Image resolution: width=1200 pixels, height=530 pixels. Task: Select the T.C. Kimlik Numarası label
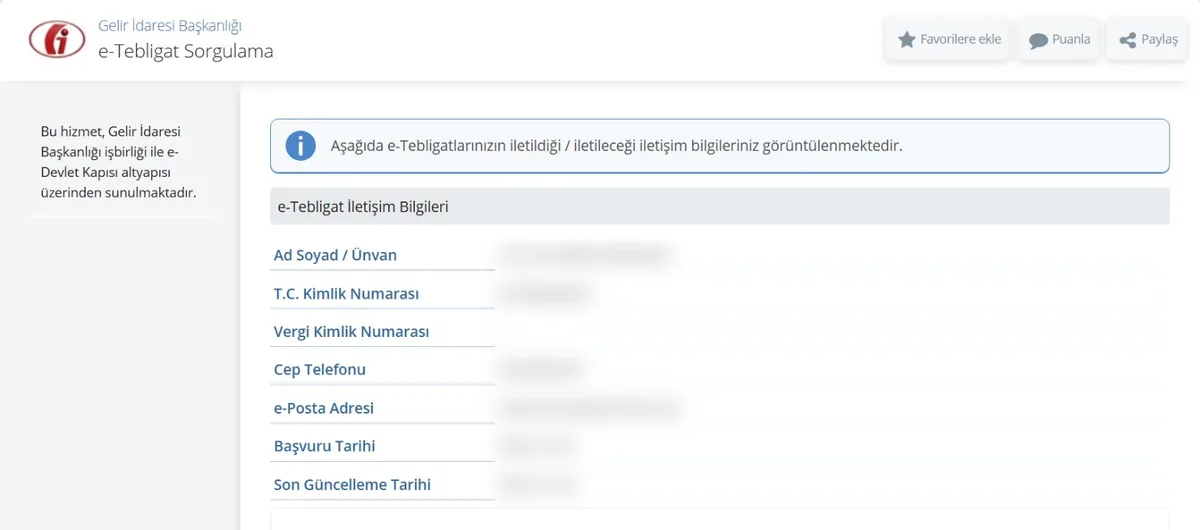(346, 294)
